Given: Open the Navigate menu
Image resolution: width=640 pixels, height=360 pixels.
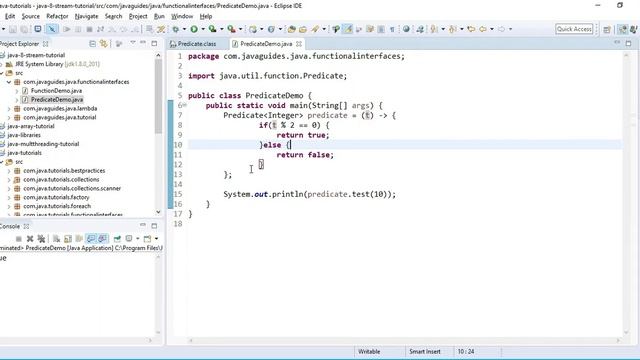Looking at the screenshot, I should [x=87, y=16].
